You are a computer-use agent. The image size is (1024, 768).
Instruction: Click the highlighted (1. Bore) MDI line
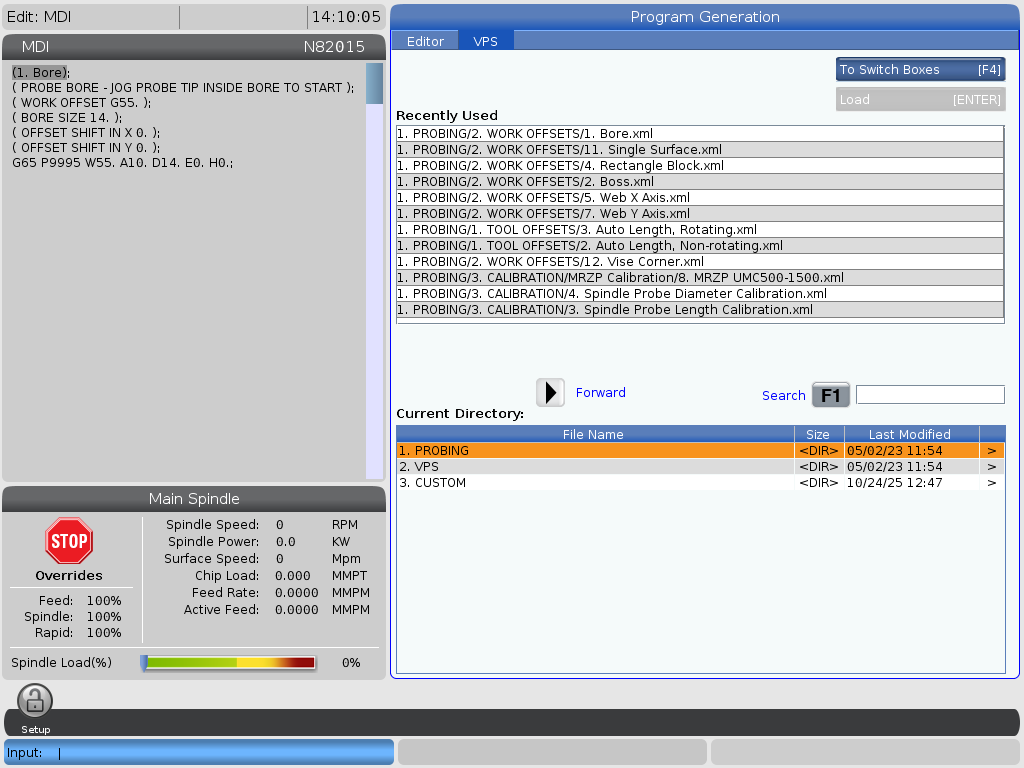(x=40, y=72)
